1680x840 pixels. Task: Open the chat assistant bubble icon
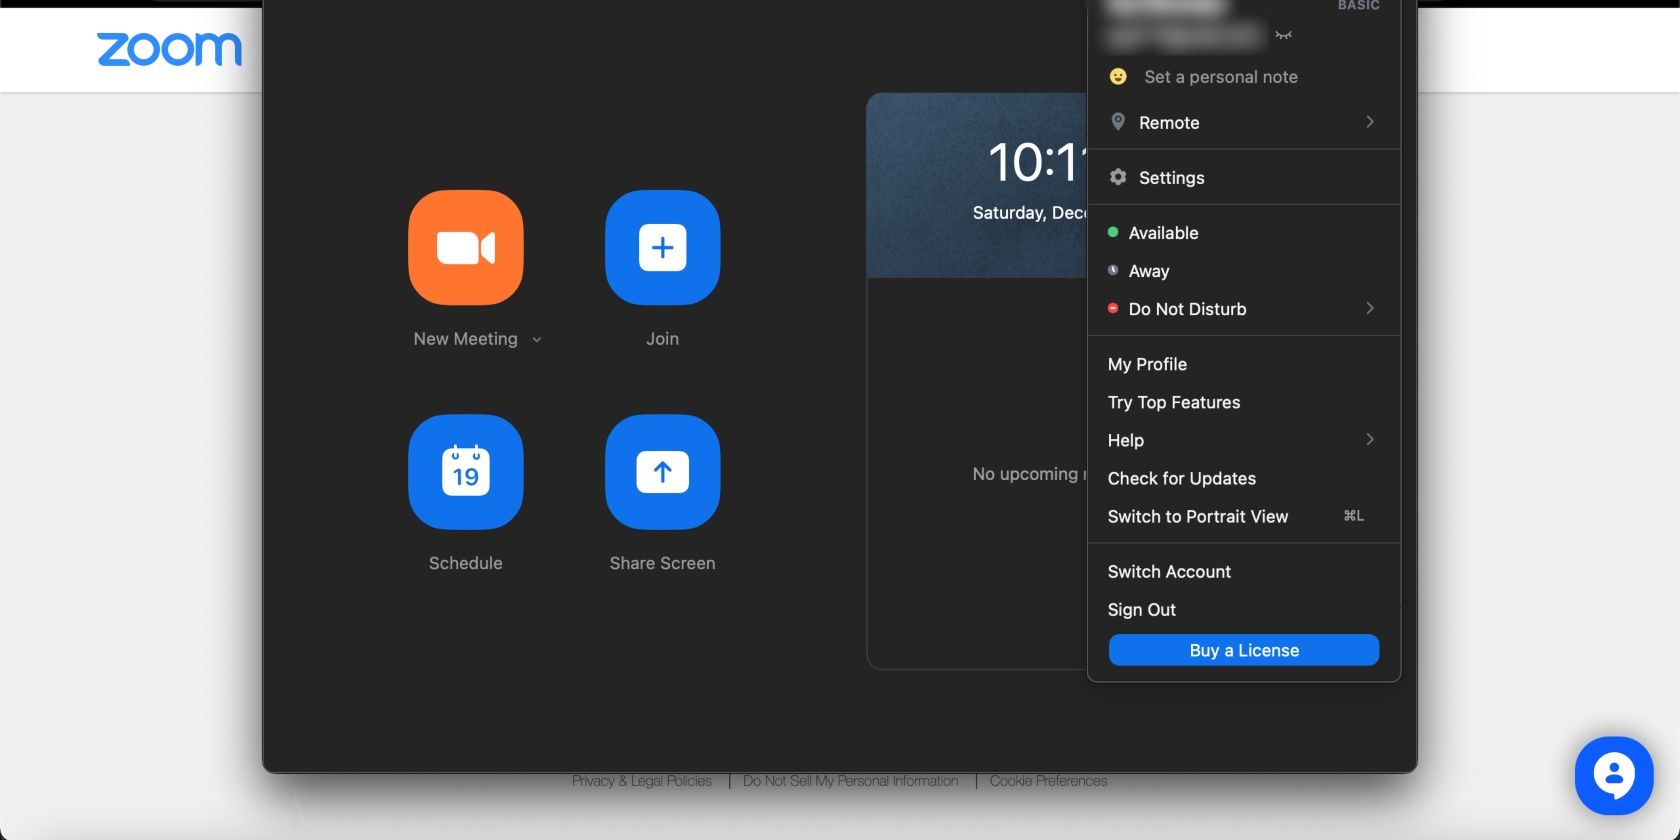[1613, 775]
